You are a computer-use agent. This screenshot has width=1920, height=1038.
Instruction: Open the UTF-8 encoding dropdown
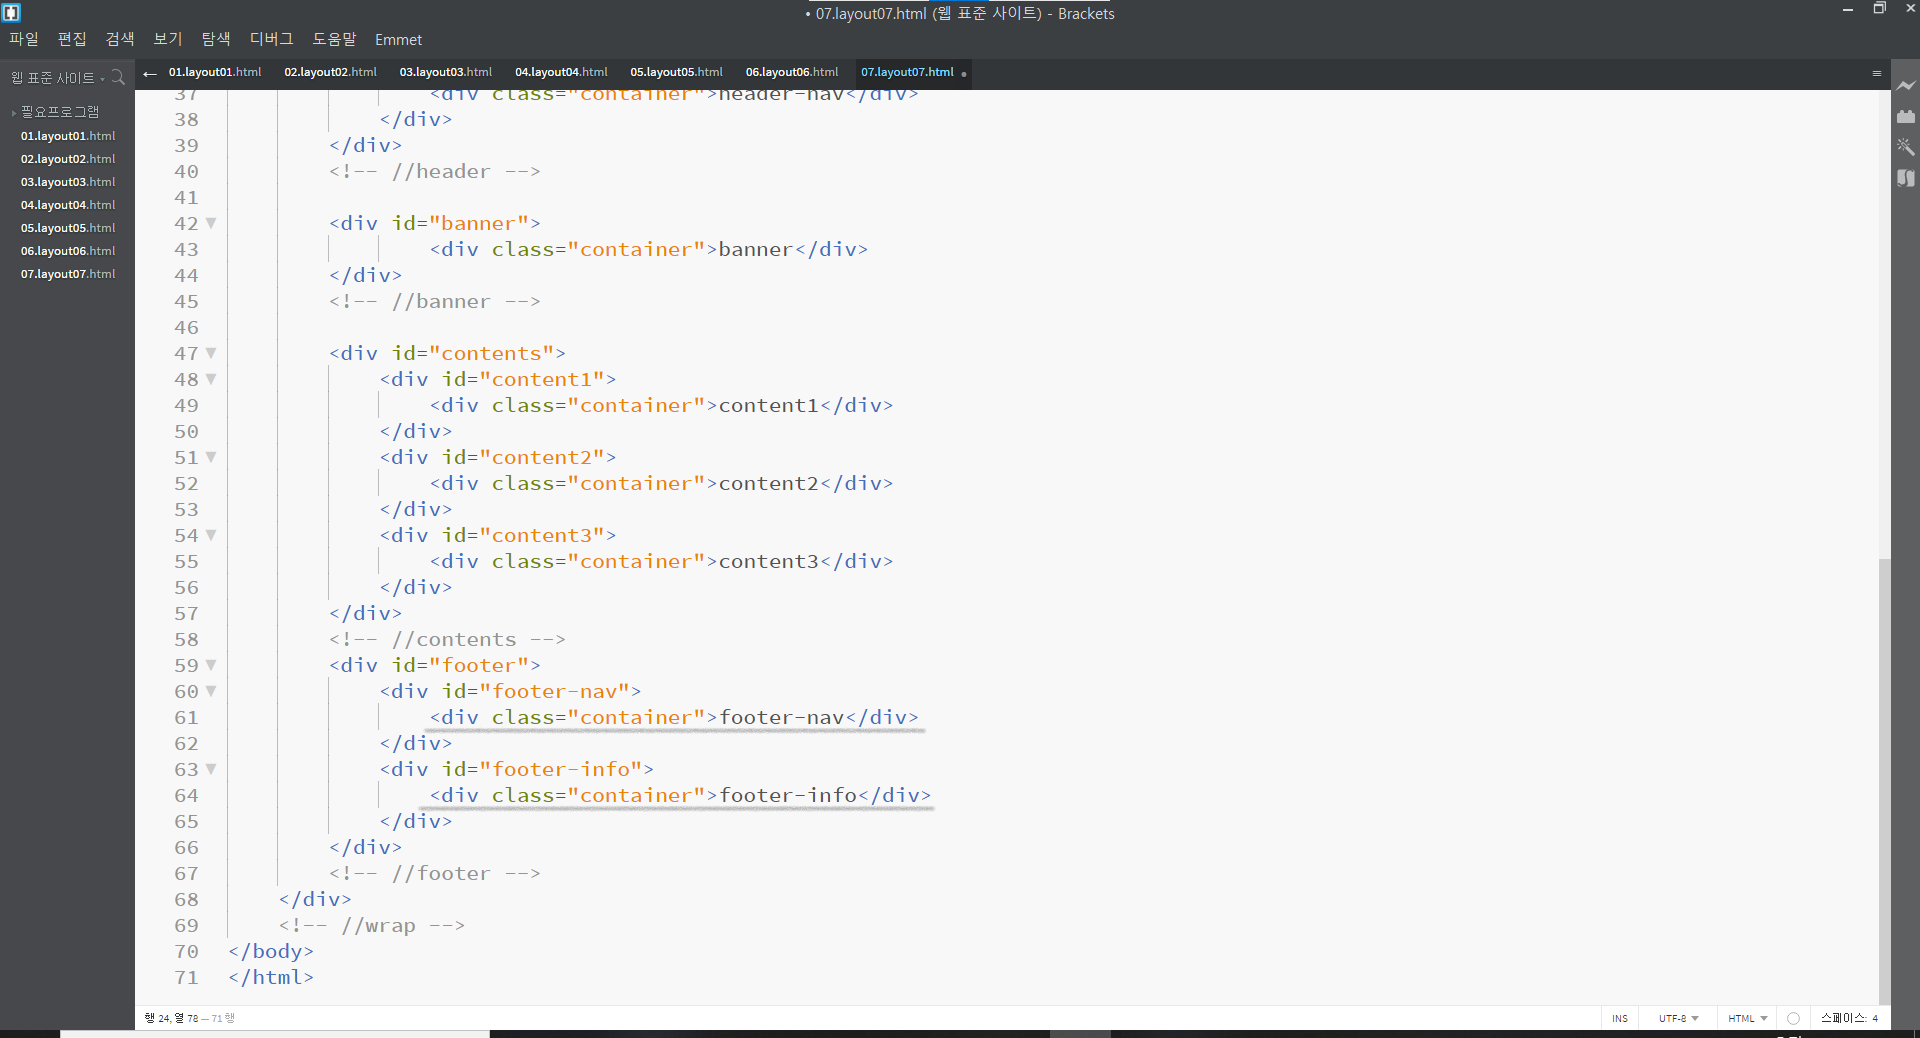point(1678,1018)
